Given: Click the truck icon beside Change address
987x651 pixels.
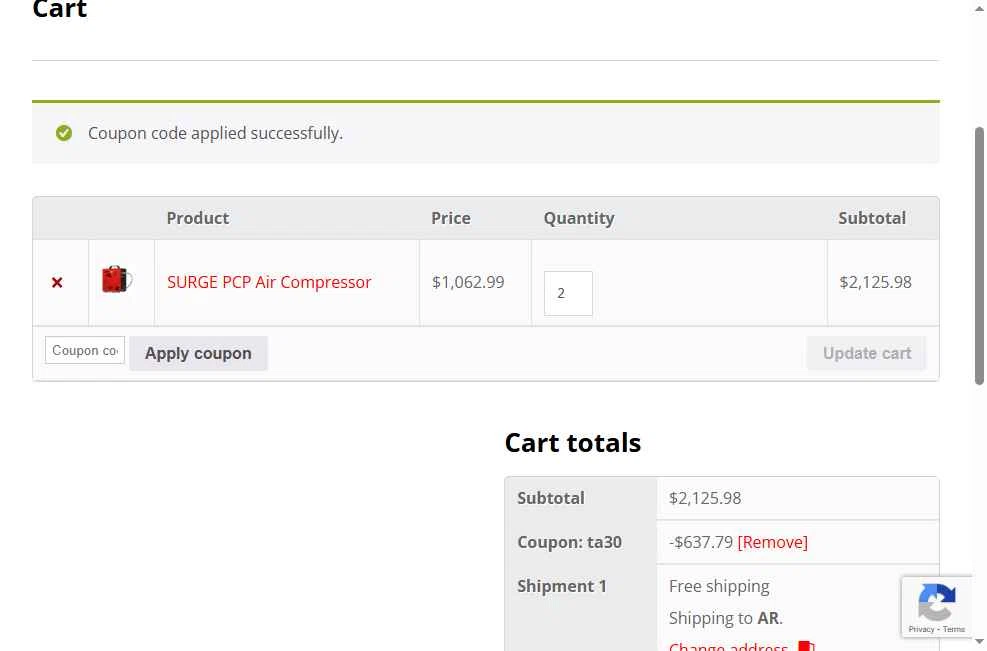Looking at the screenshot, I should [806, 647].
